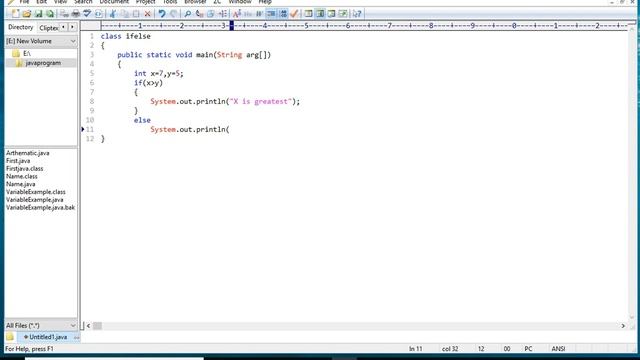Click line 11 marker in gutter
The height and width of the screenshot is (360, 640).
click(83, 129)
